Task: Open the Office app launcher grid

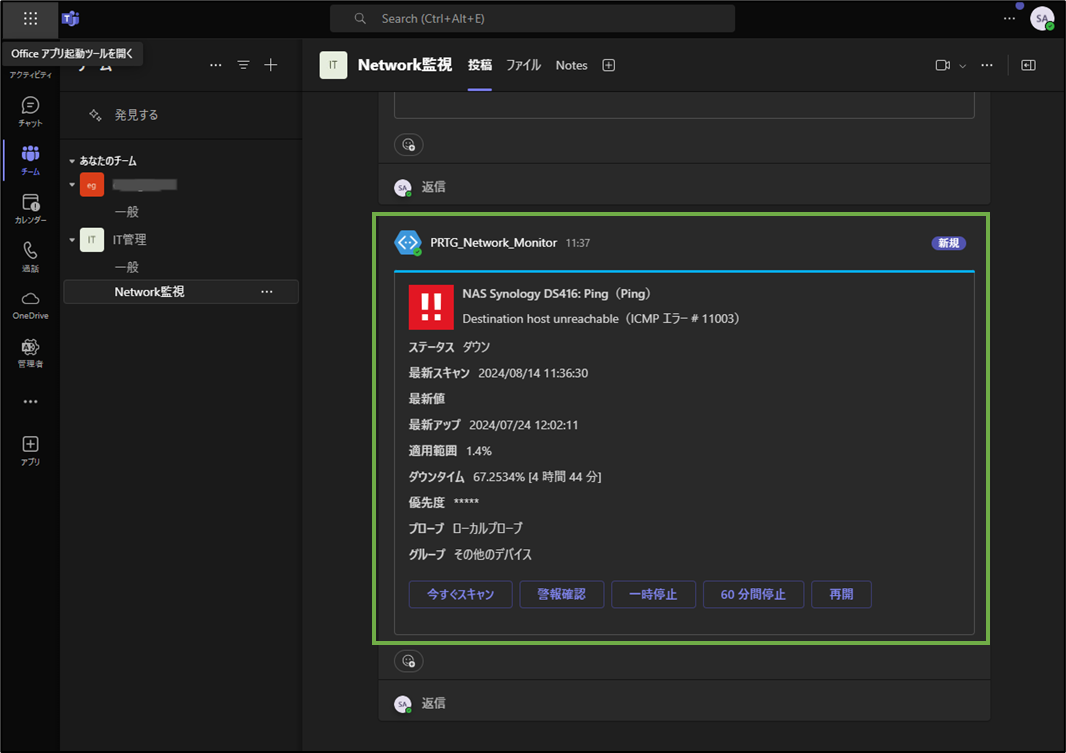Action: point(30,18)
